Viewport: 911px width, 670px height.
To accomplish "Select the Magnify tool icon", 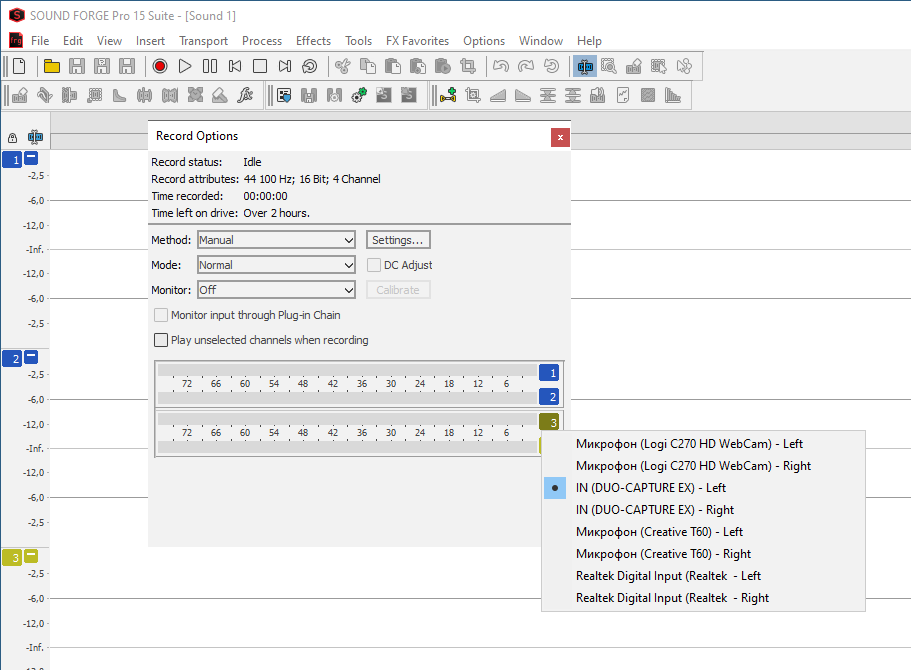I will (609, 66).
